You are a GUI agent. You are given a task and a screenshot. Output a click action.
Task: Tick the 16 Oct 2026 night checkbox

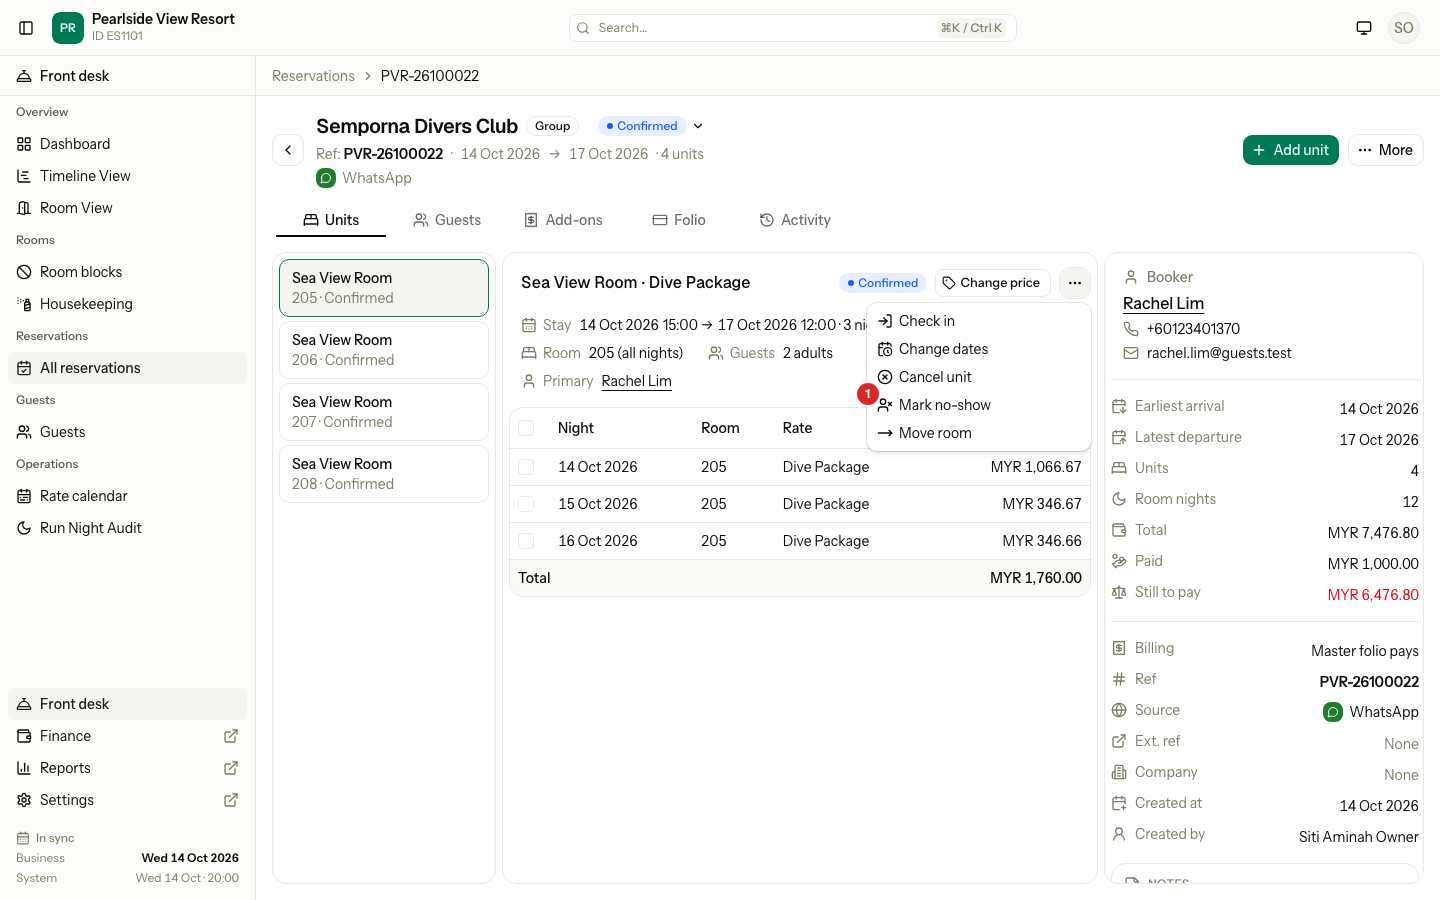[x=526, y=541]
